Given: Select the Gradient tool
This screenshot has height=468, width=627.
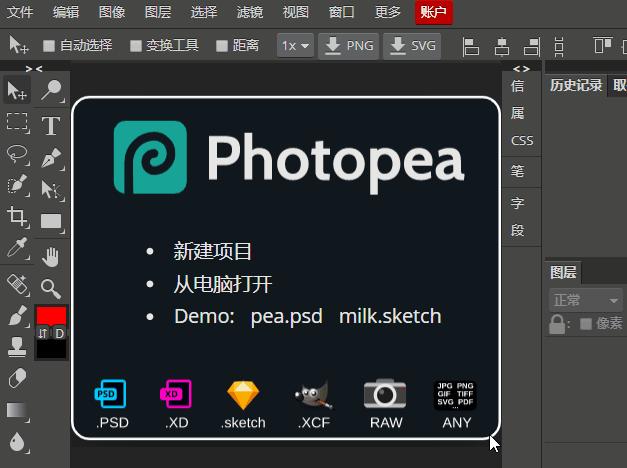Looking at the screenshot, I should (17, 411).
